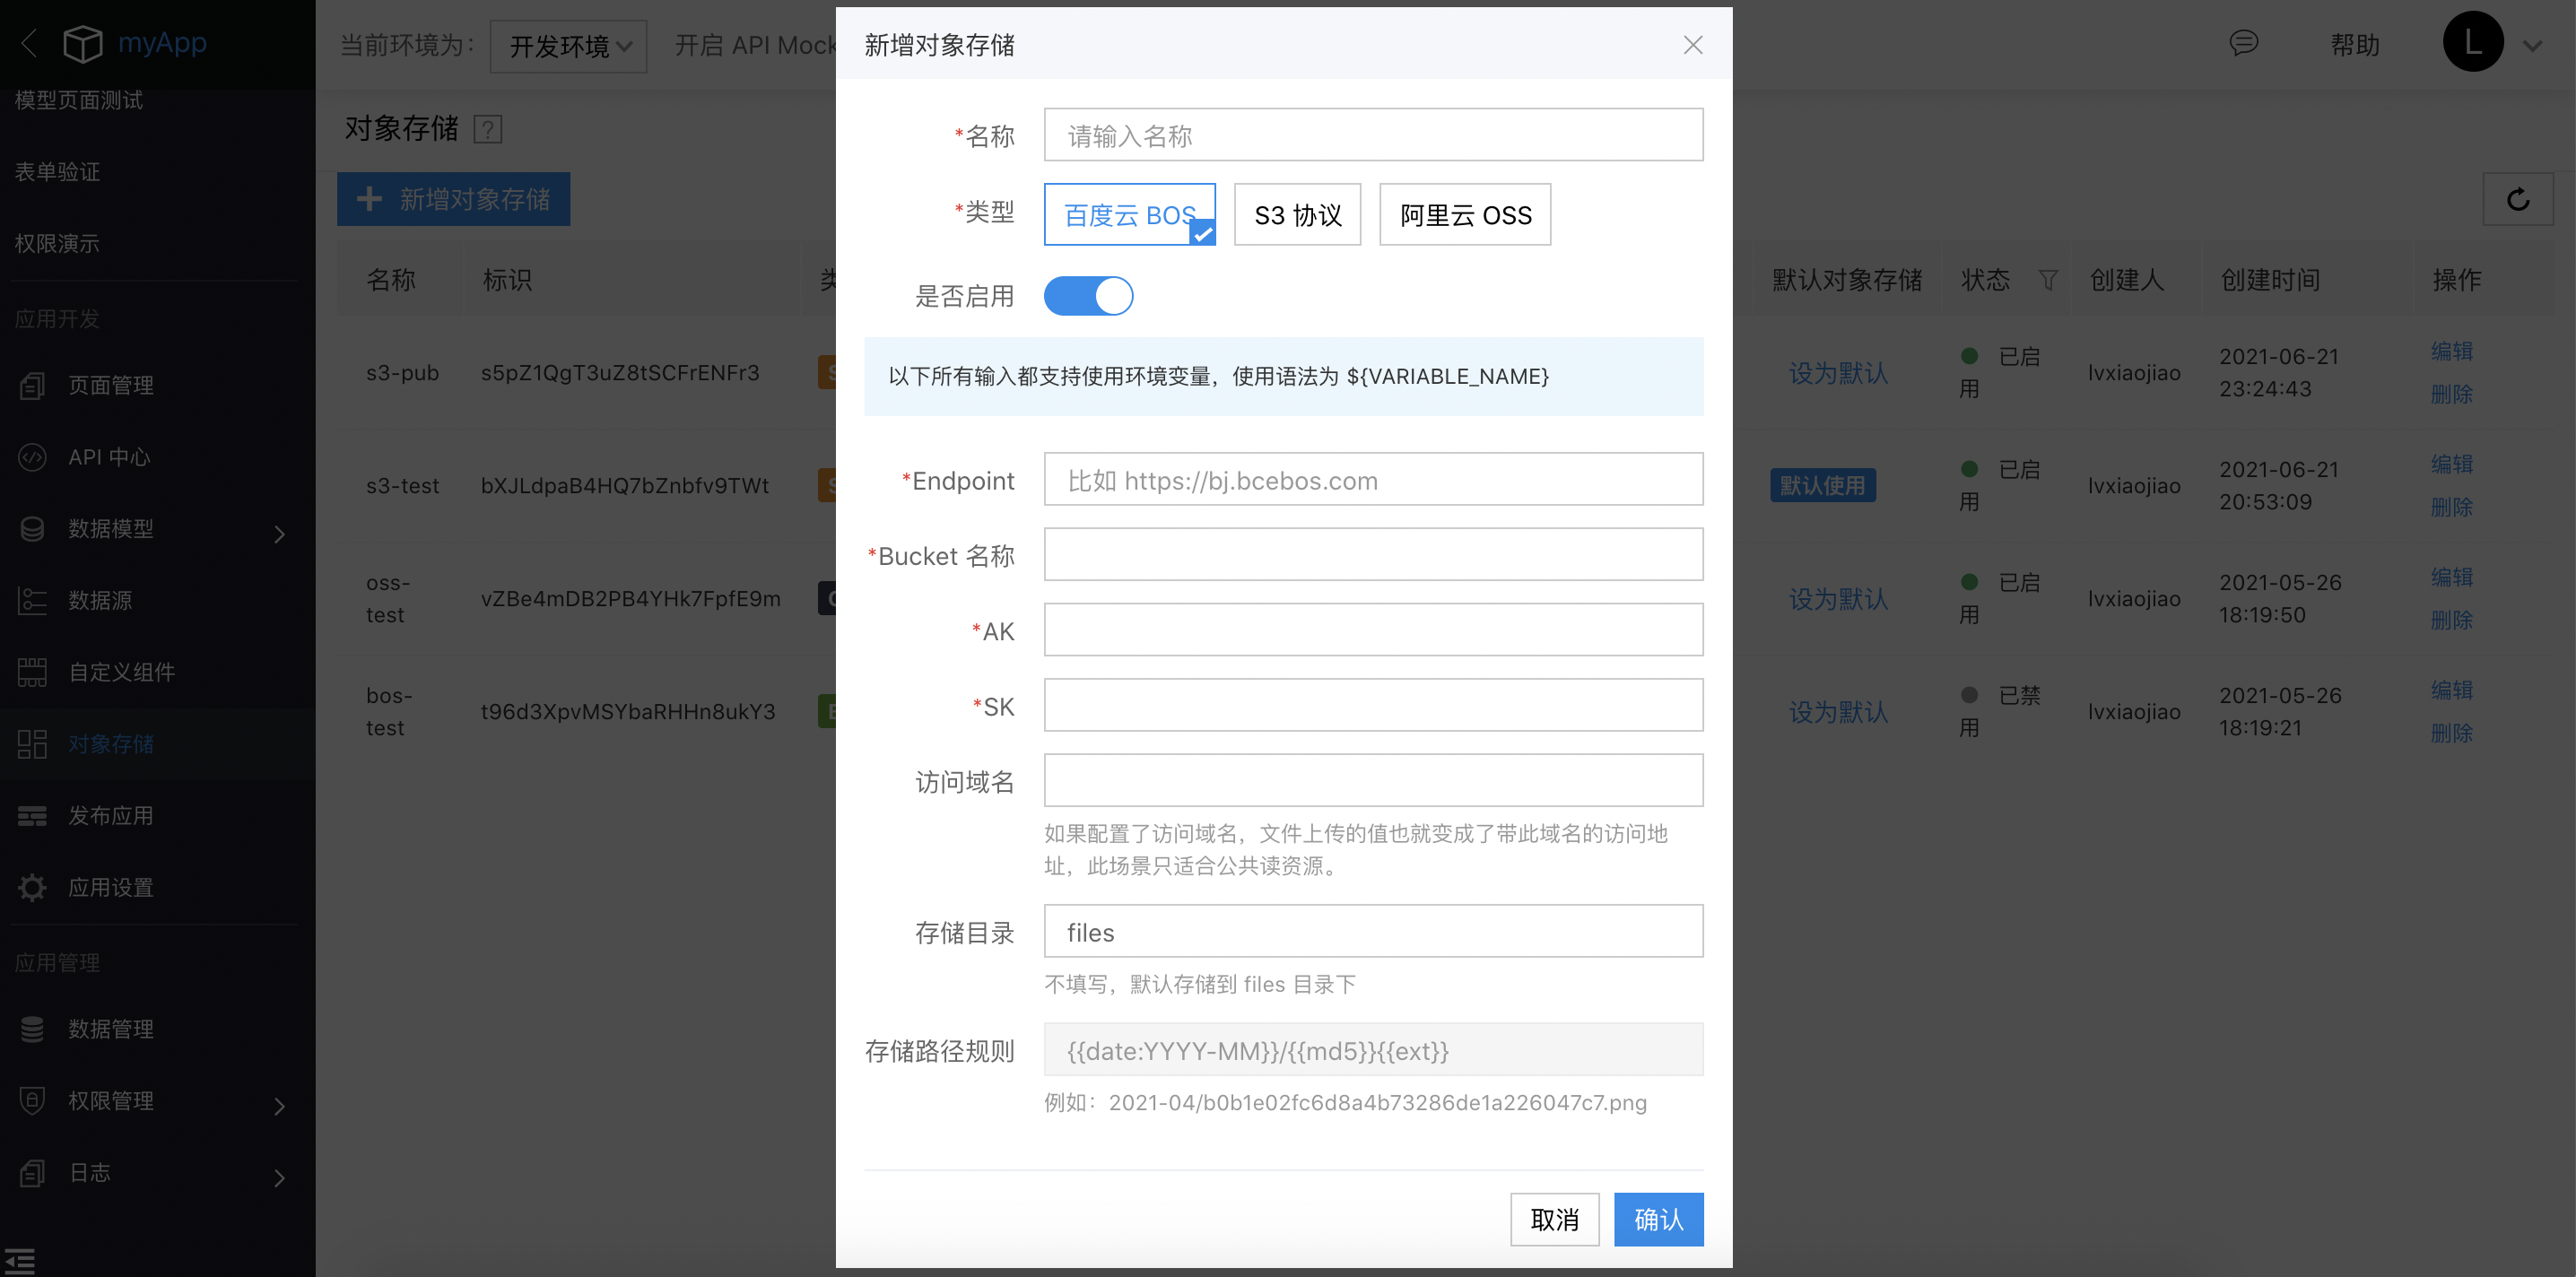This screenshot has height=1277, width=2576.
Task: Click 确认 to submit the dialog
Action: pyautogui.click(x=1658, y=1219)
